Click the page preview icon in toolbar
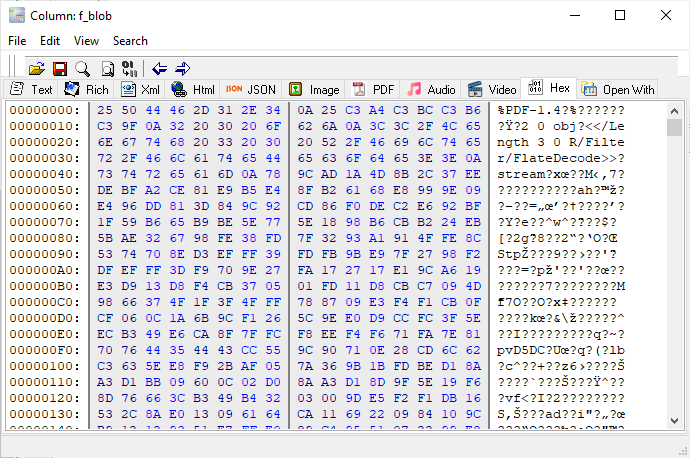The image size is (690, 458). pyautogui.click(x=106, y=68)
